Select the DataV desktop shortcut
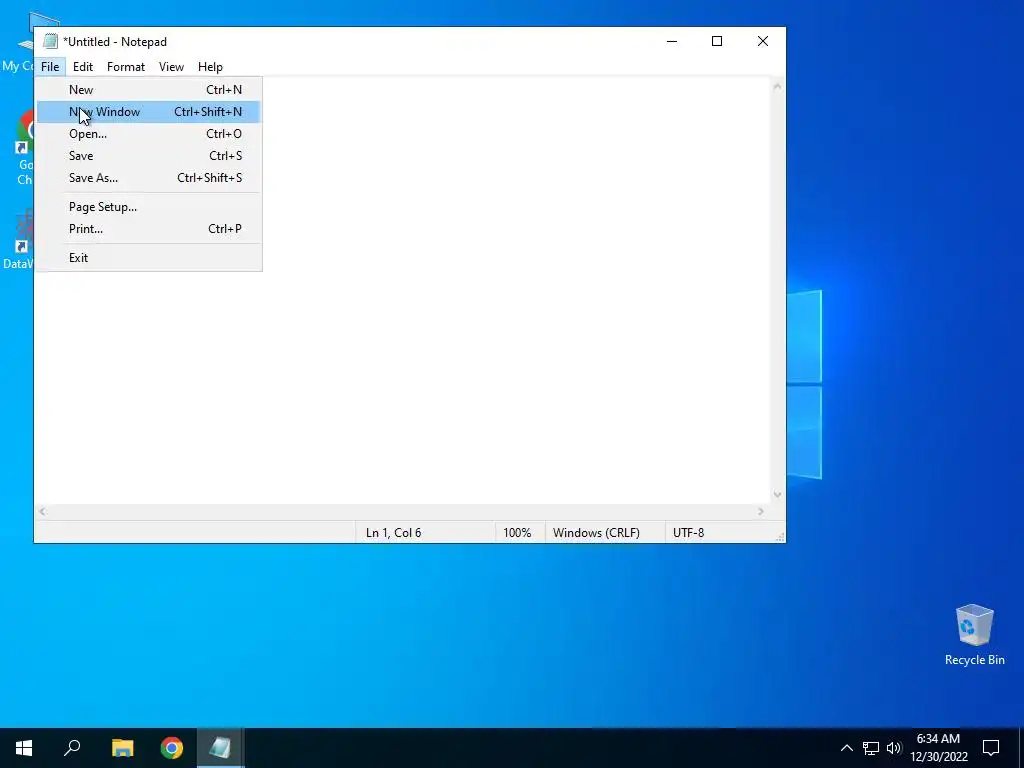 pyautogui.click(x=18, y=239)
